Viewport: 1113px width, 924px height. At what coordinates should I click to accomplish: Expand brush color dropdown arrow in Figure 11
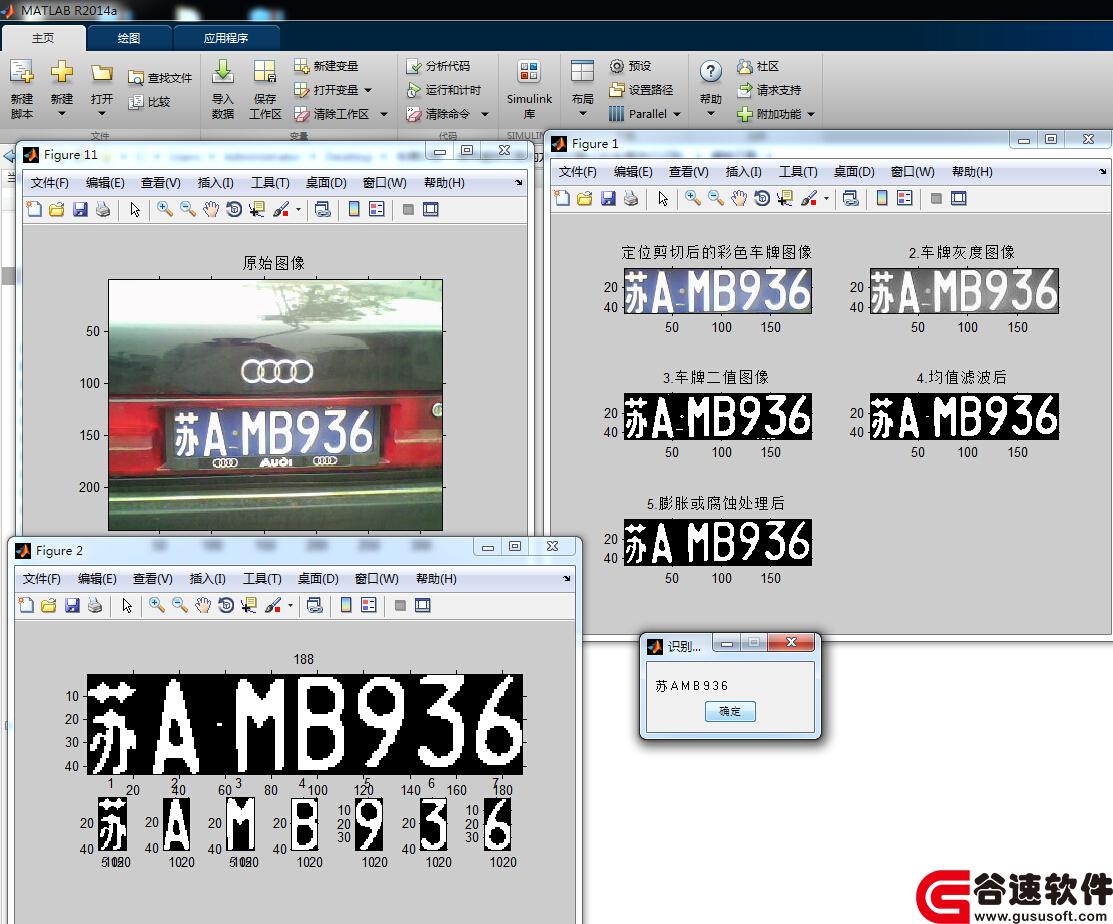[297, 209]
